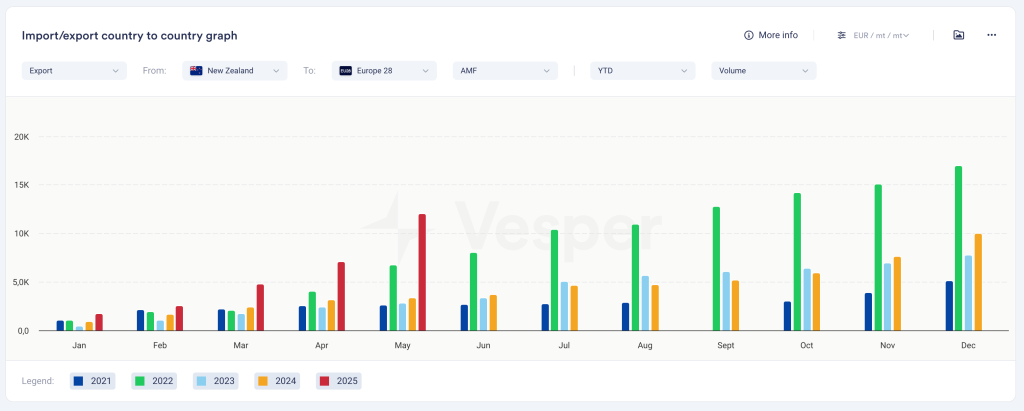Click the 15K y-axis label
Screen dimensions: 1024x411
pyautogui.click(x=21, y=186)
